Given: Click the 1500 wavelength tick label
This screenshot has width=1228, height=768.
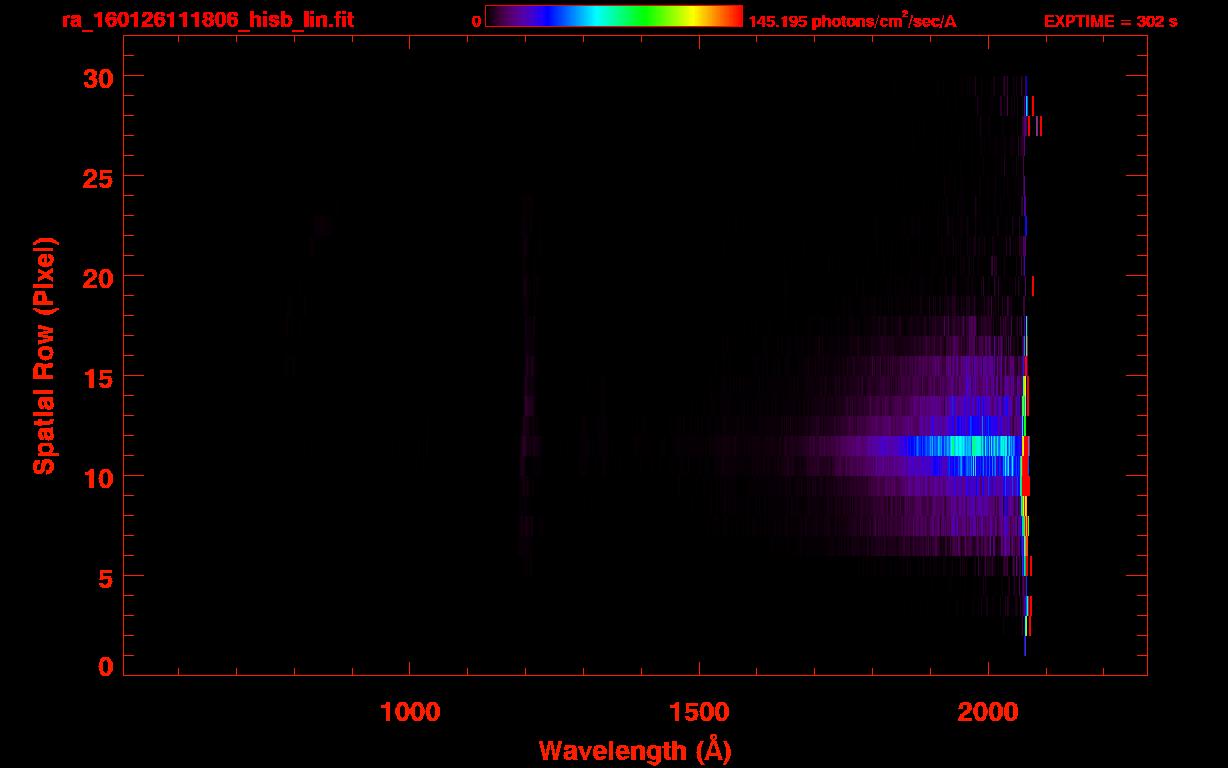Looking at the screenshot, I should pos(699,712).
